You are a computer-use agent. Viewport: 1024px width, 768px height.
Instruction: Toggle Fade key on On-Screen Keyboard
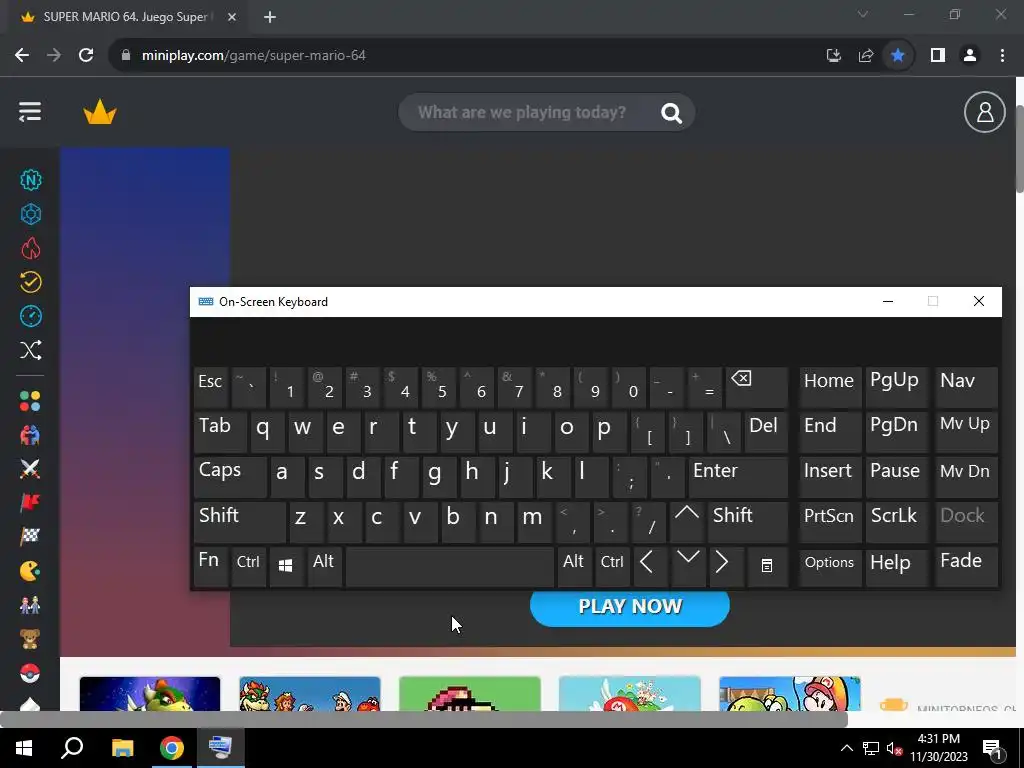(967, 566)
